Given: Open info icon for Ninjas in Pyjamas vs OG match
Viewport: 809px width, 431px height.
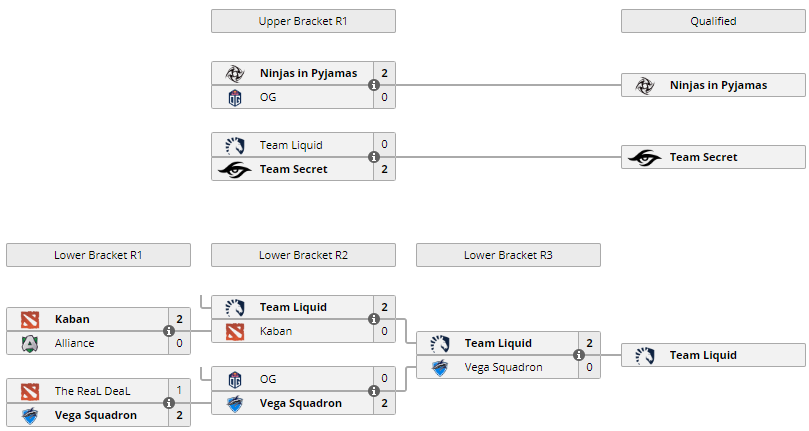Looking at the screenshot, I should point(374,85).
